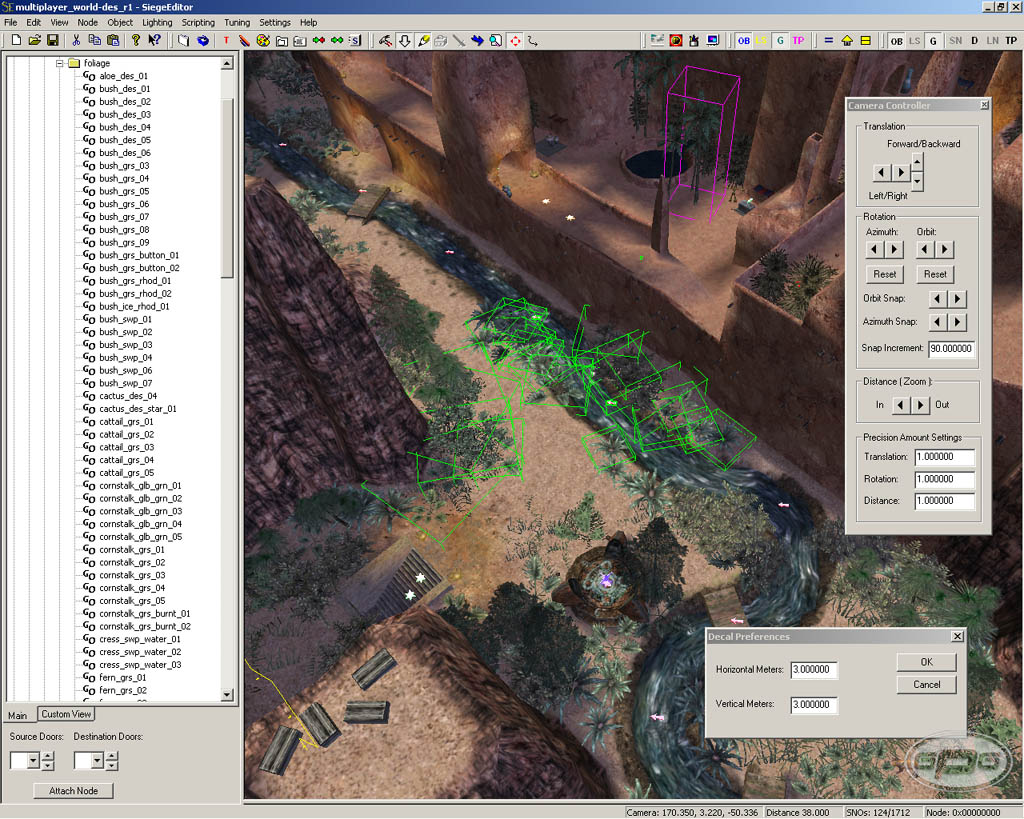Switch to the Custom View tab

[67, 714]
